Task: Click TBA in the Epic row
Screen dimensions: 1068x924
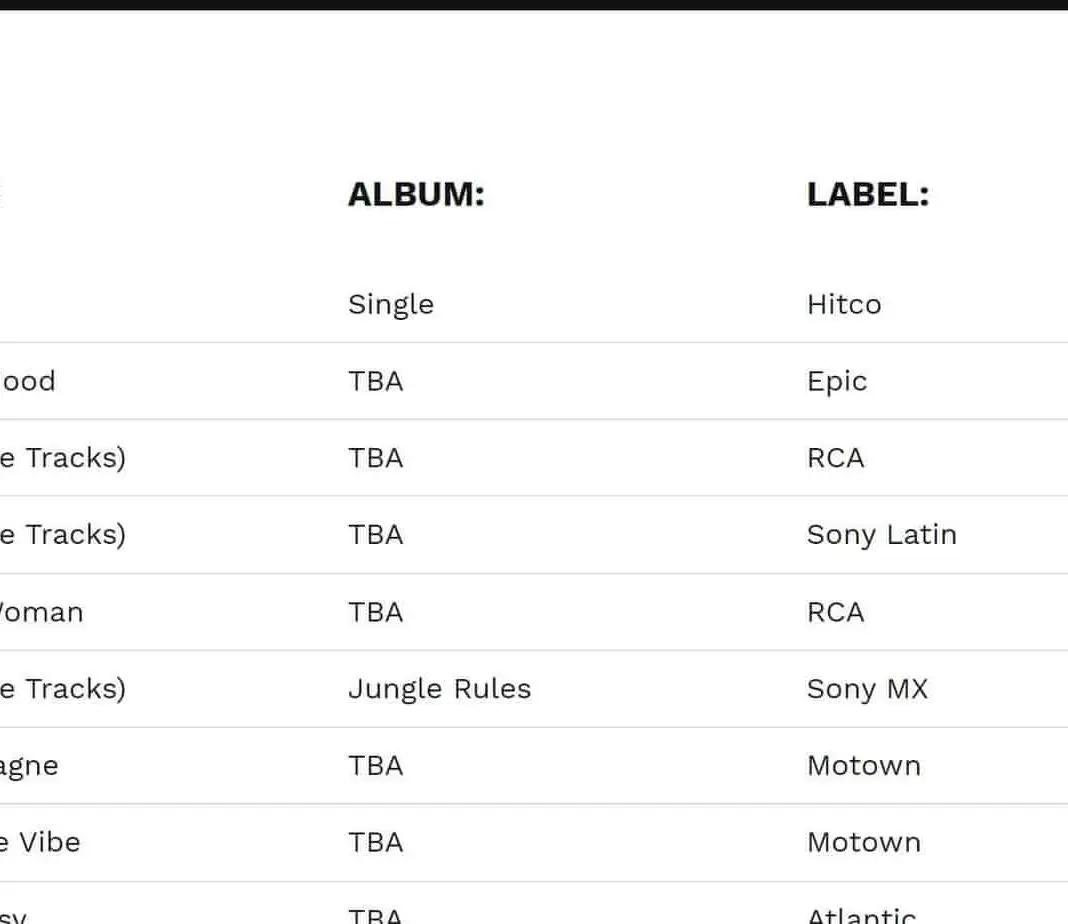Action: 375,381
